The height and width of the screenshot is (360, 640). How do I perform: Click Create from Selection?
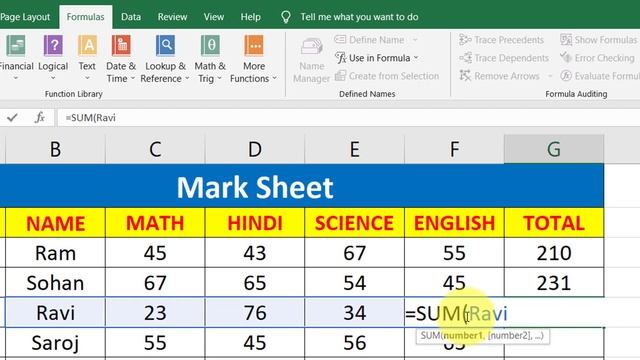[387, 76]
